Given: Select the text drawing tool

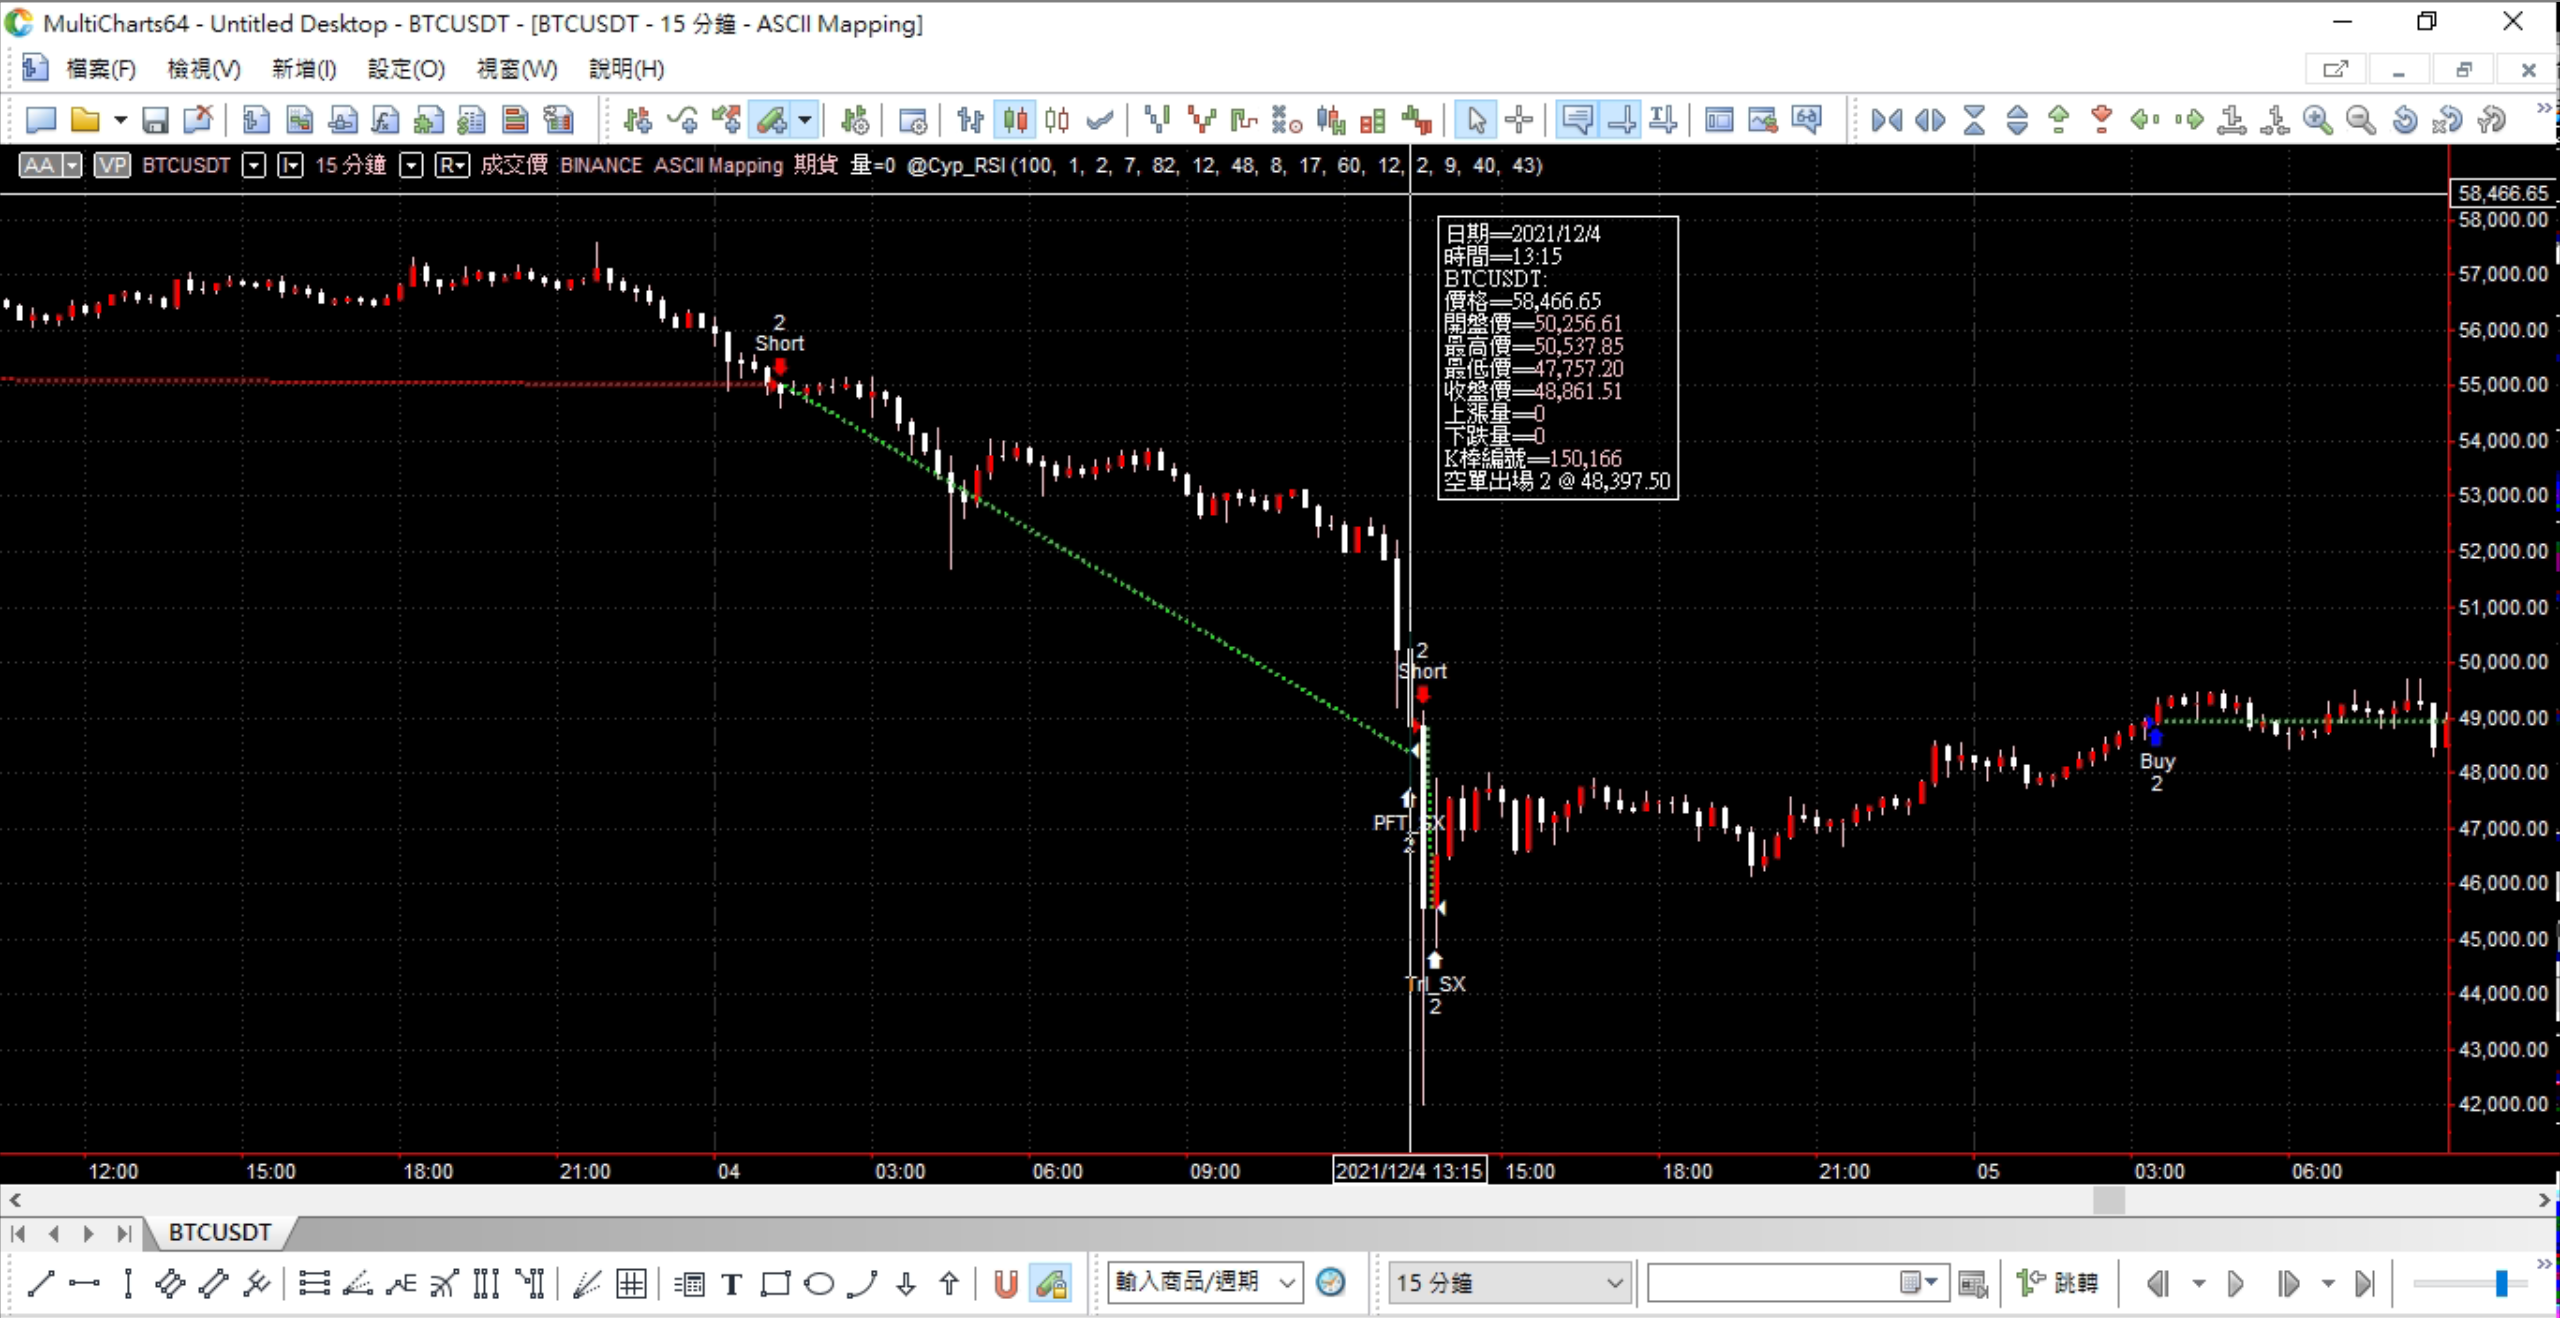Looking at the screenshot, I should tap(731, 1283).
